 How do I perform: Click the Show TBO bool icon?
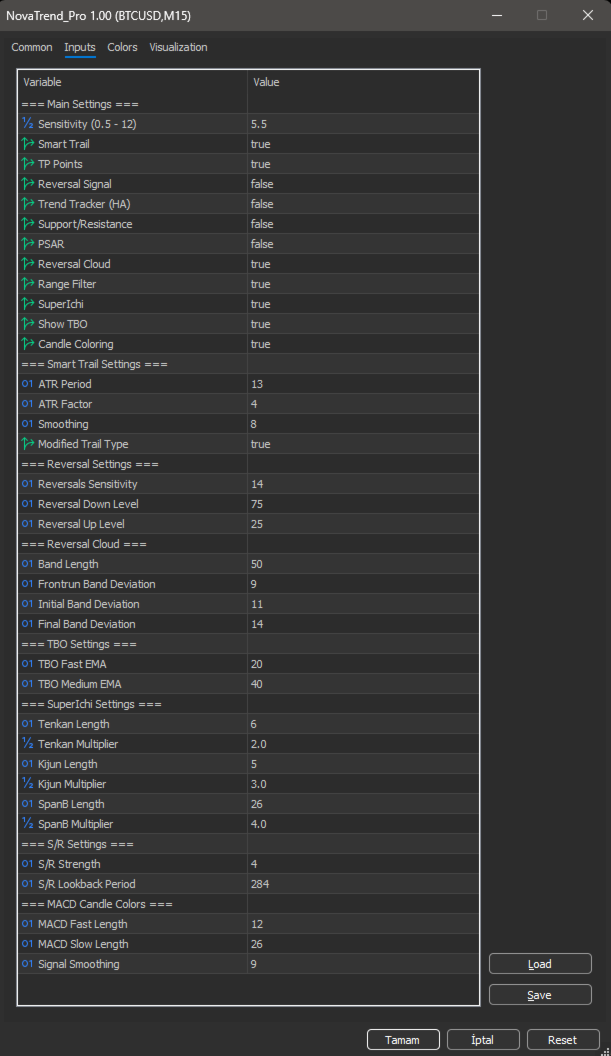[x=28, y=324]
